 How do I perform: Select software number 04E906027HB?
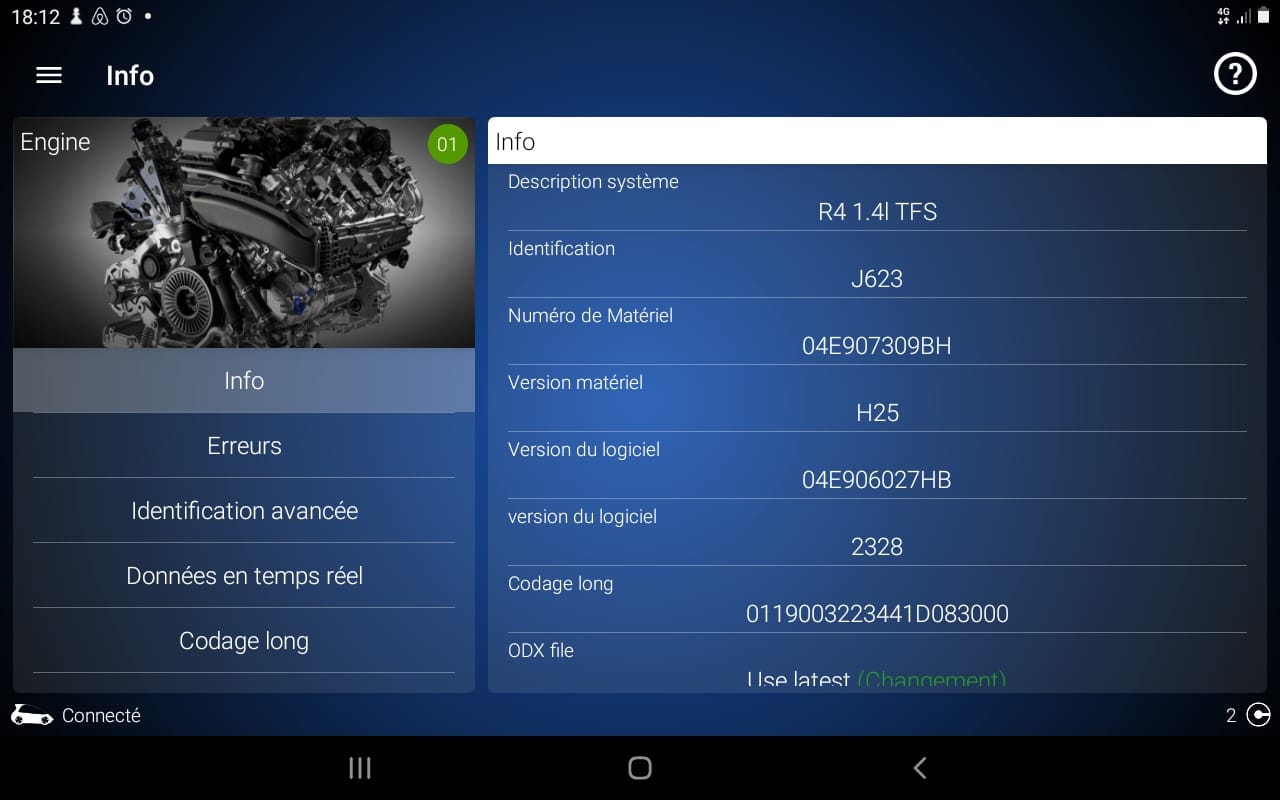(x=877, y=480)
